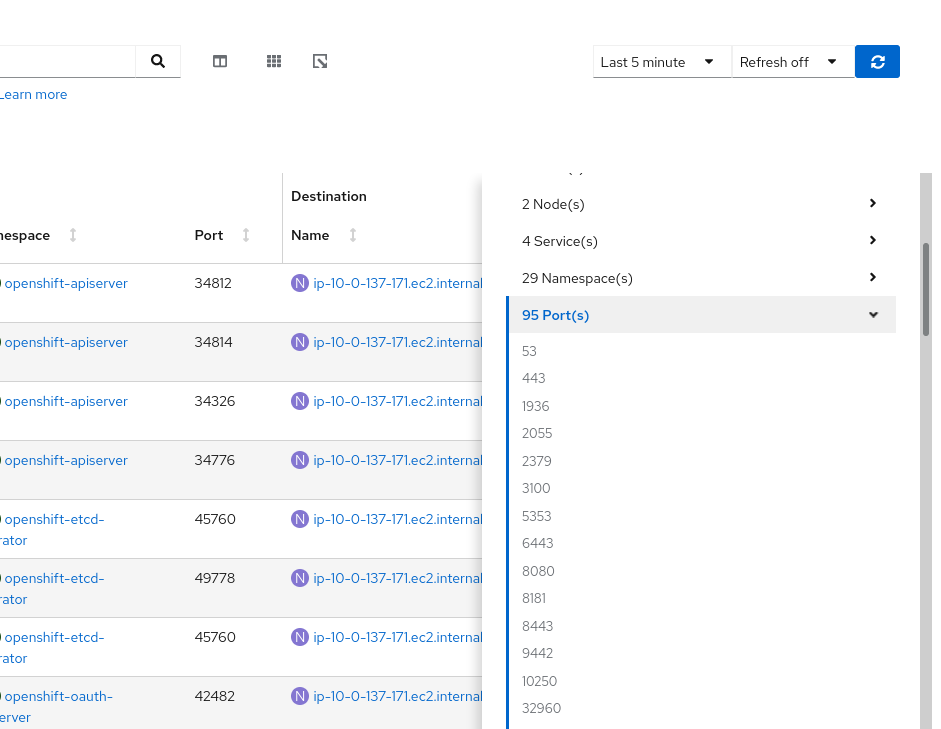
Task: Click the grid display density icon
Action: click(x=274, y=61)
